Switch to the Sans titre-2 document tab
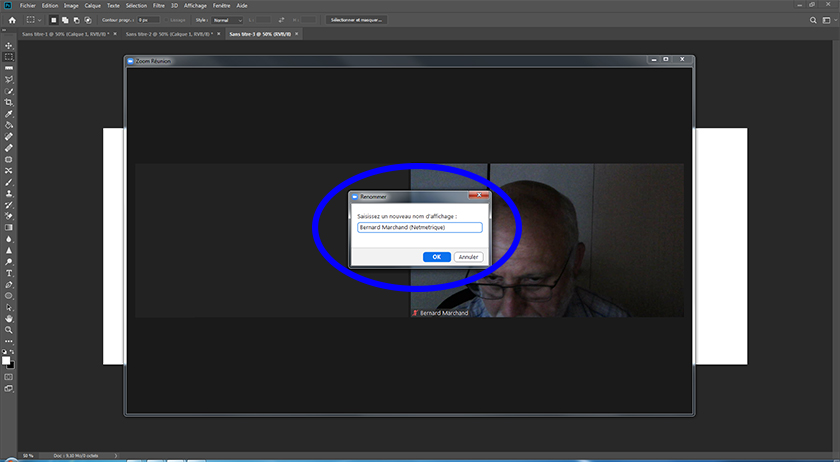 169,34
